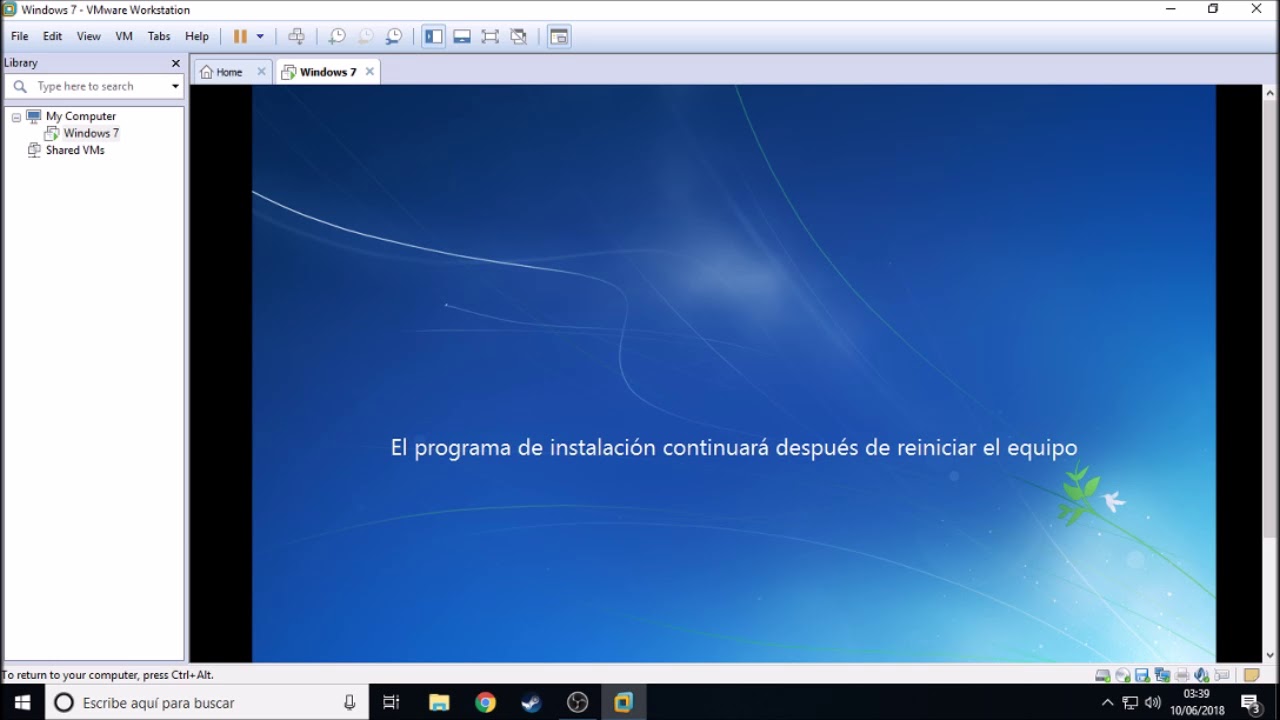Image resolution: width=1280 pixels, height=720 pixels.
Task: Open the Windows Start menu
Action: (22, 703)
